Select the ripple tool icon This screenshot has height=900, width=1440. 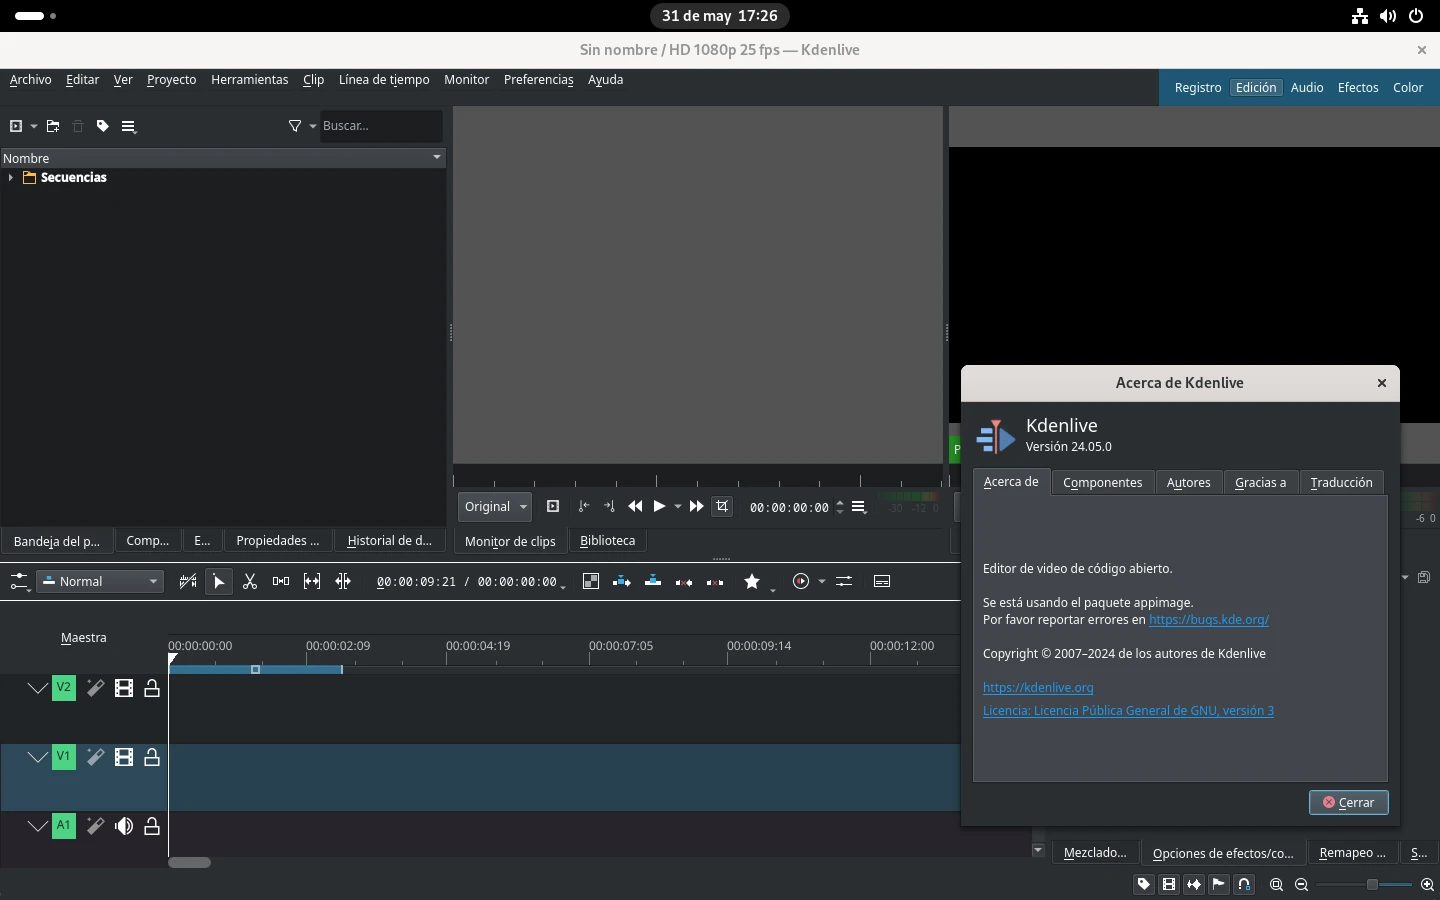tap(343, 581)
